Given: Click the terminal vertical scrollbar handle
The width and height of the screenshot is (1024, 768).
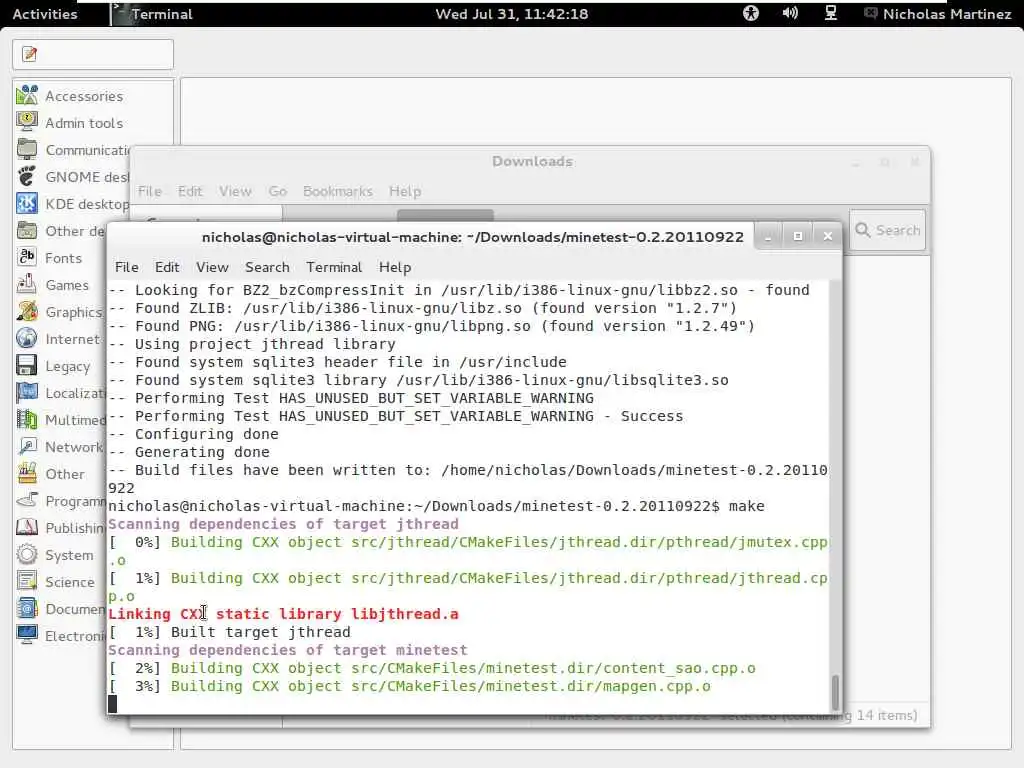Looking at the screenshot, I should point(835,693).
